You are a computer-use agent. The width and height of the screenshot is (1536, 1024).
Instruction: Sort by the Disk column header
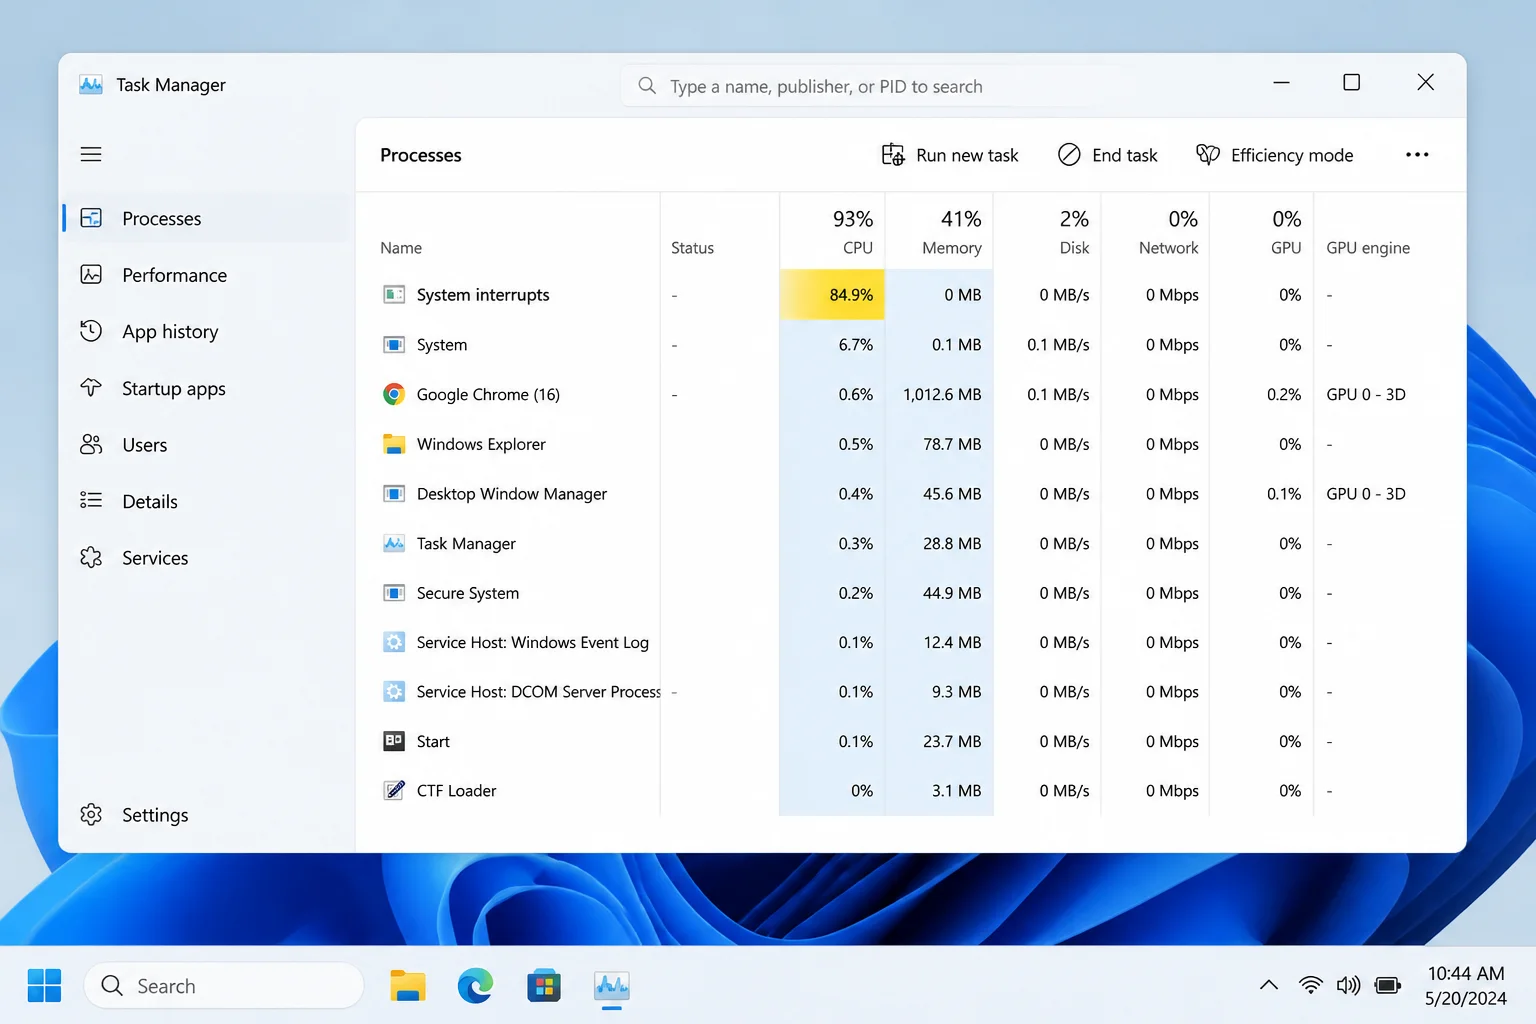[x=1048, y=231]
